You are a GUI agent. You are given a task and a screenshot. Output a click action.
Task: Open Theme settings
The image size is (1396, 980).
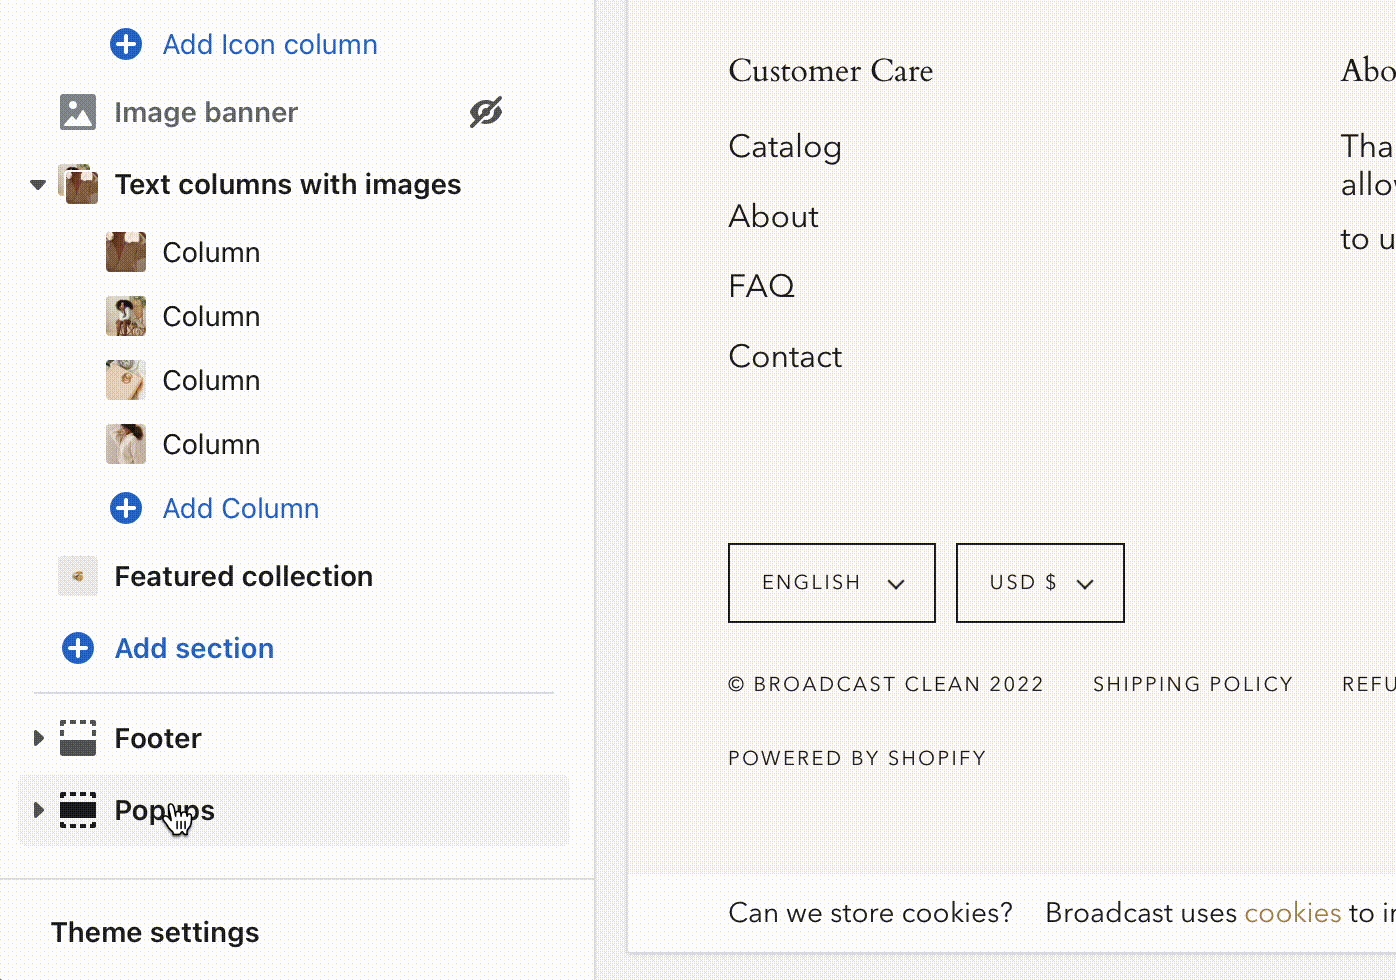coord(155,933)
